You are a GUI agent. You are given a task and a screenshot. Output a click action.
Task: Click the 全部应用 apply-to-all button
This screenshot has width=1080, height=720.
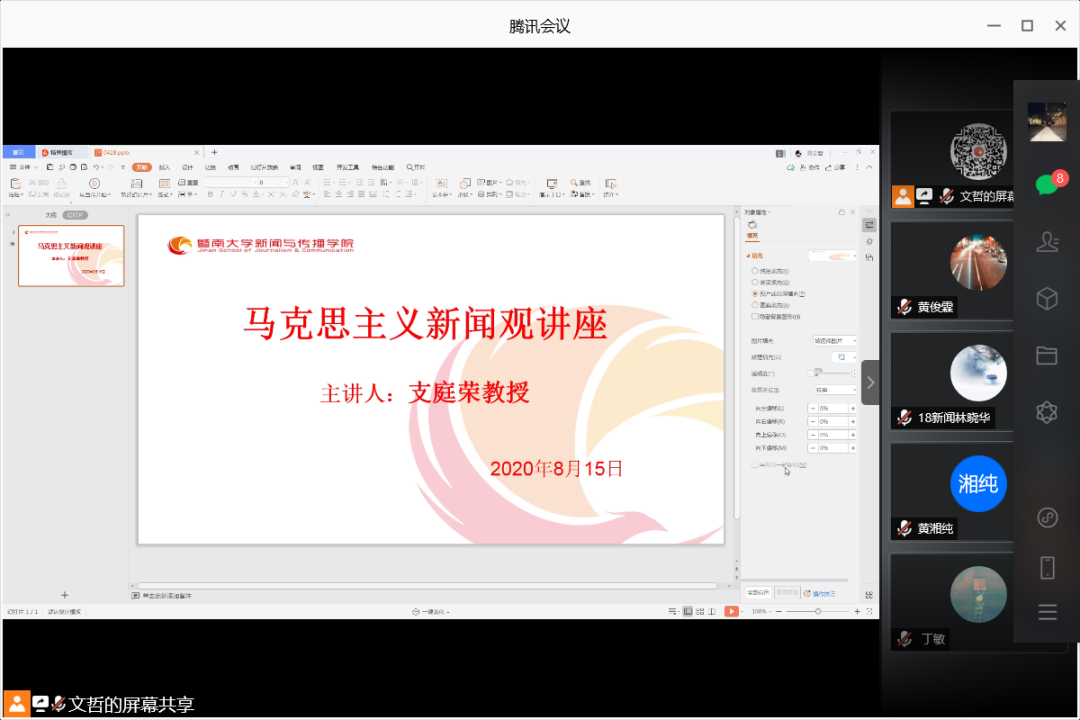[758, 593]
